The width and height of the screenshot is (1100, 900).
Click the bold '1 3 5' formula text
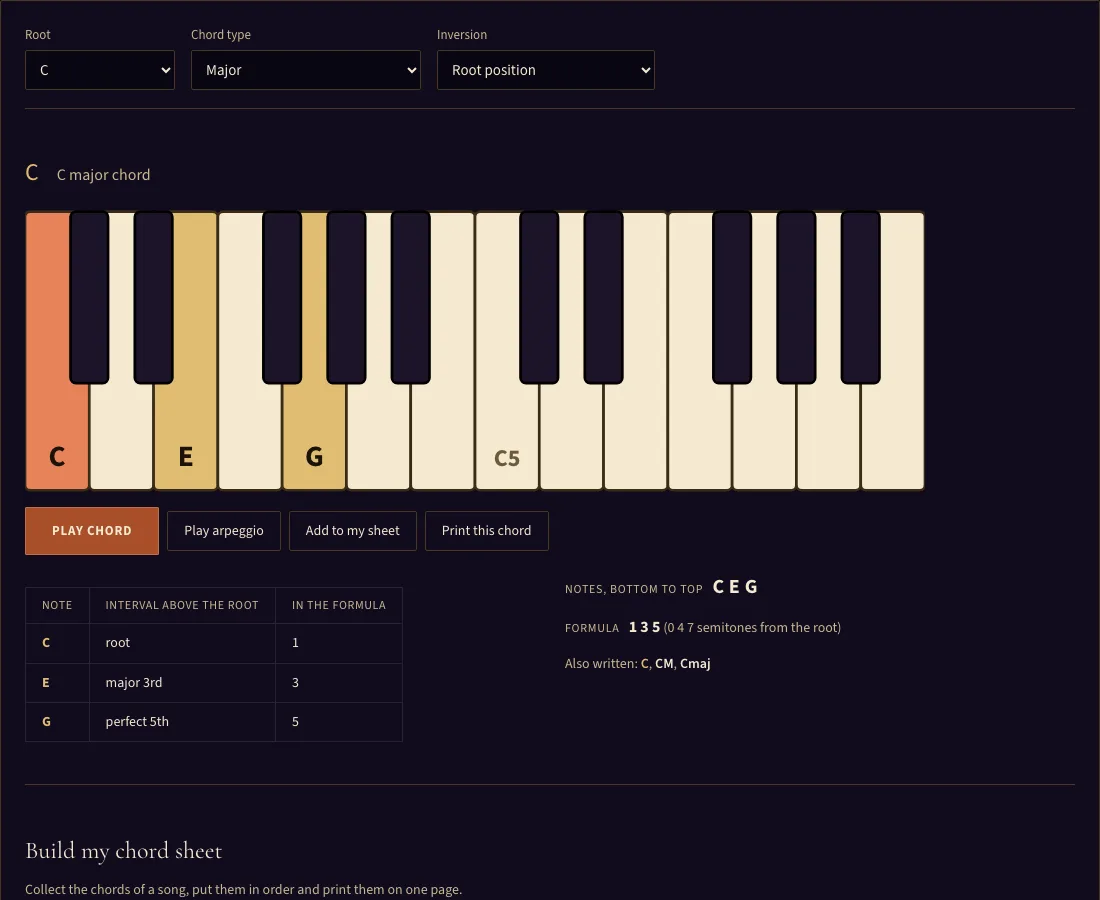[645, 627]
